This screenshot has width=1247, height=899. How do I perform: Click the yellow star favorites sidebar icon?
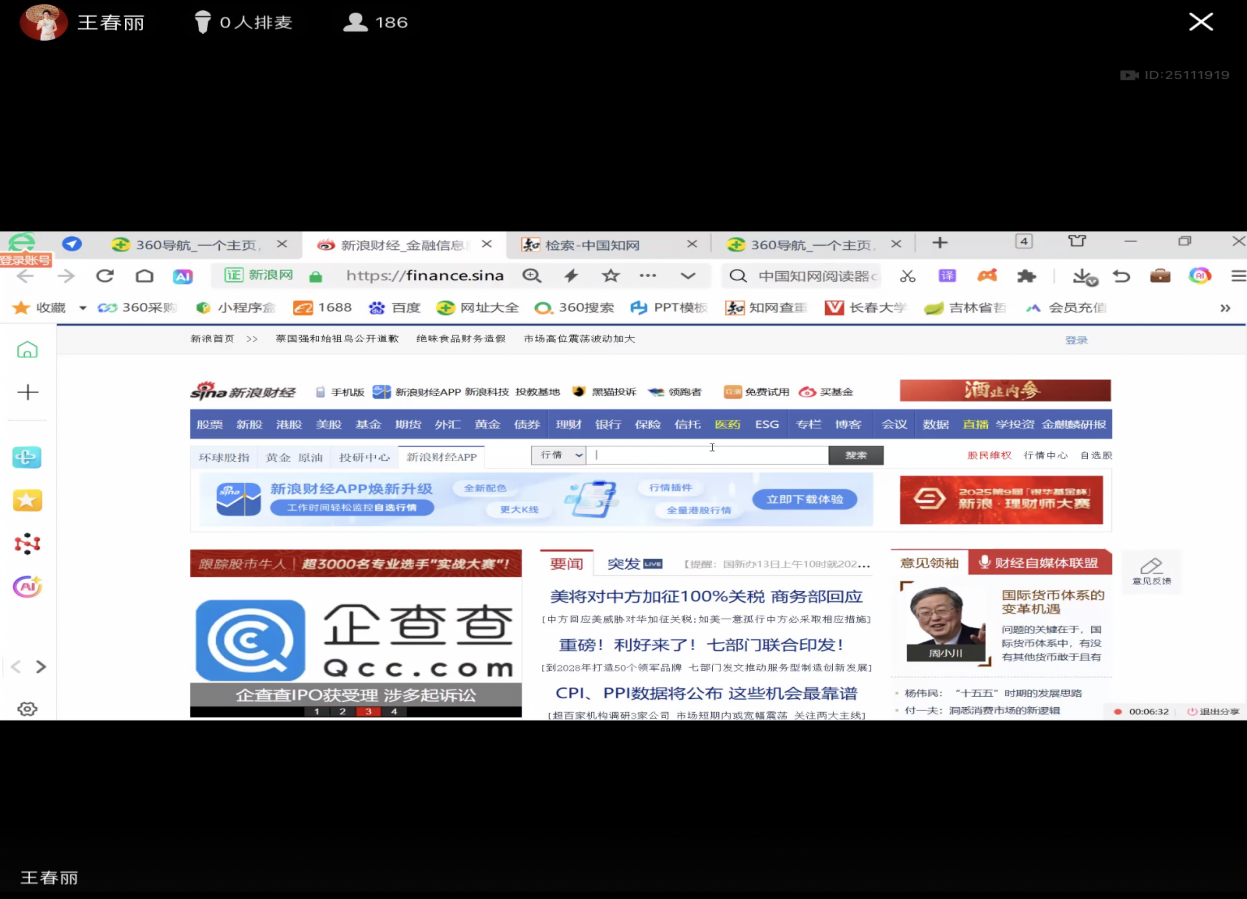(27, 500)
